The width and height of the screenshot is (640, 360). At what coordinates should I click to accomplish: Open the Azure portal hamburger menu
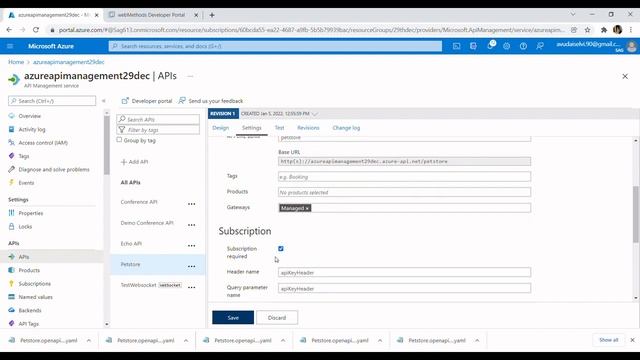[10, 46]
